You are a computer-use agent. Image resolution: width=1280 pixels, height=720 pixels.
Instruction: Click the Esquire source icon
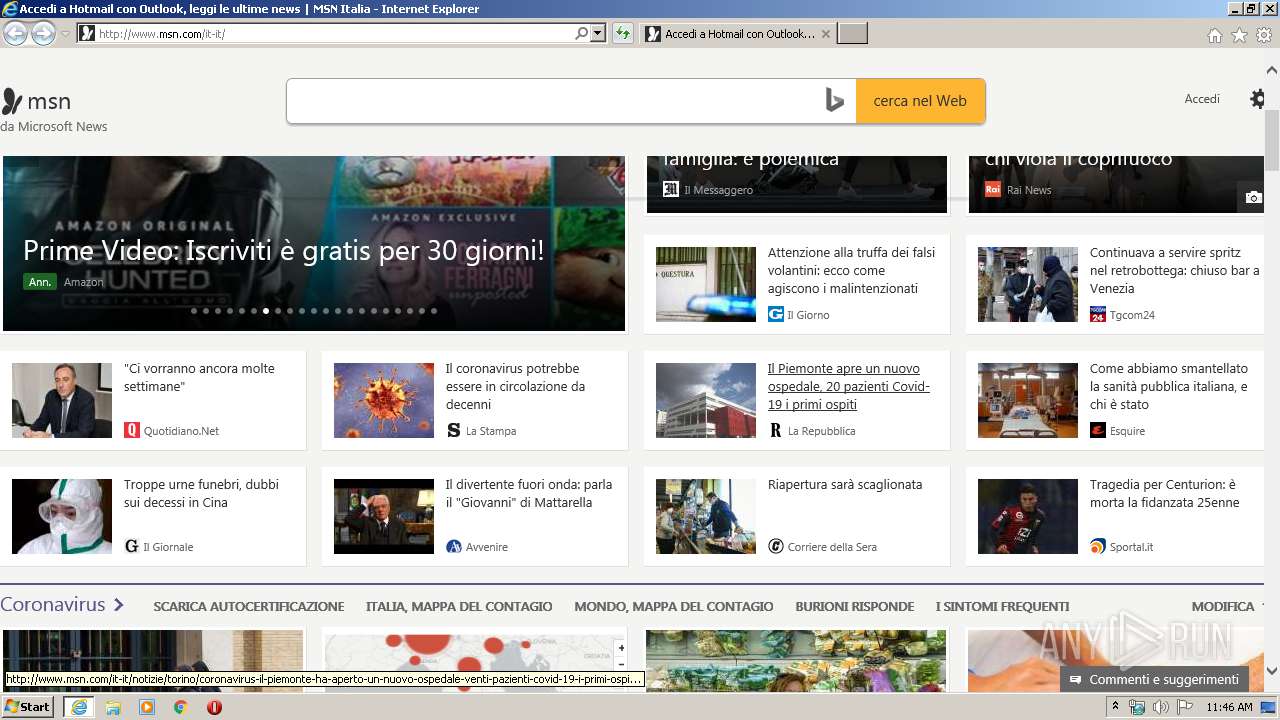(1098, 430)
